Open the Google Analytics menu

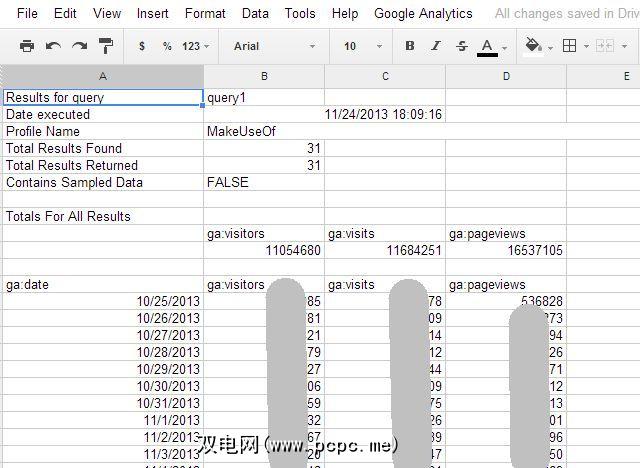click(423, 13)
